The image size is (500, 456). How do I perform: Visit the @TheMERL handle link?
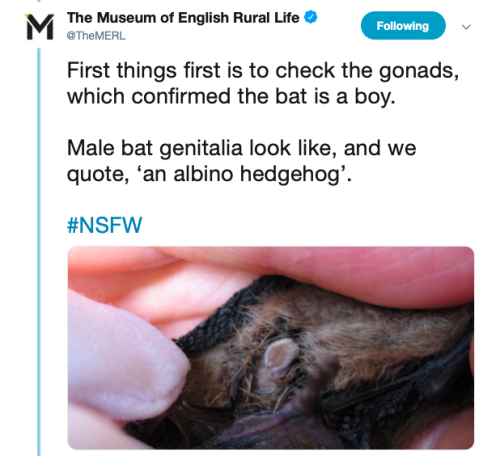pyautogui.click(x=96, y=36)
